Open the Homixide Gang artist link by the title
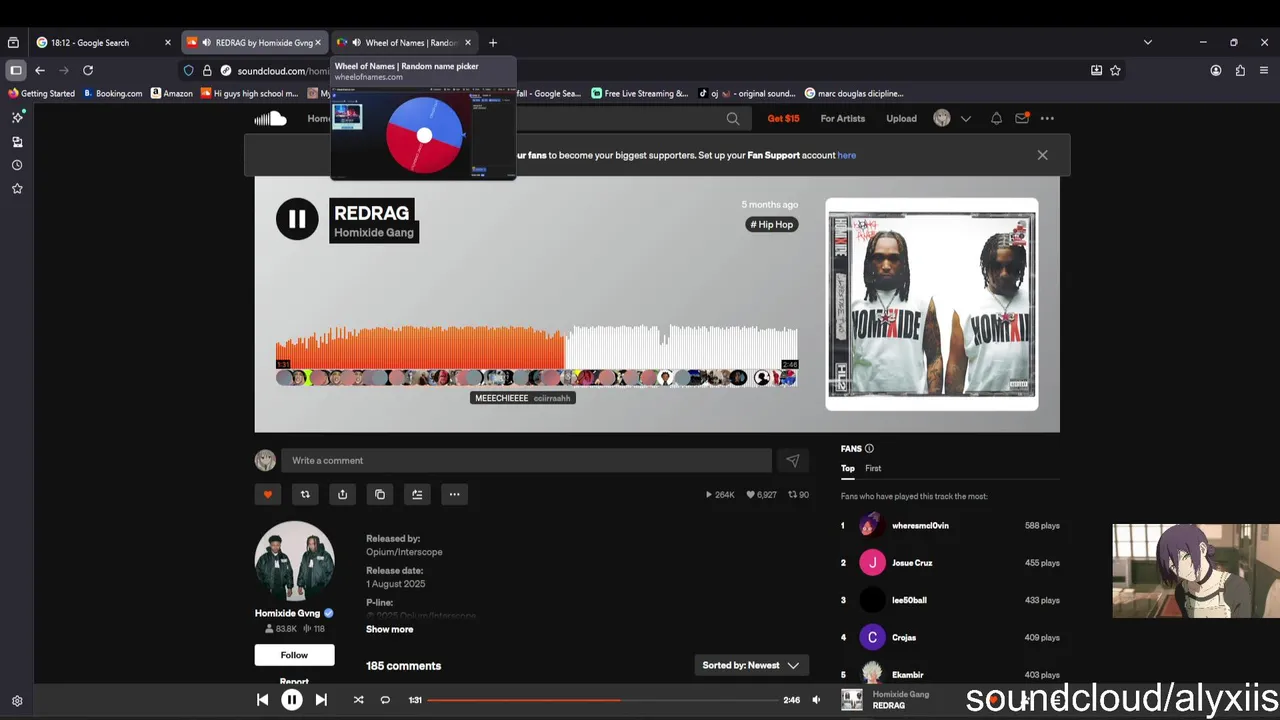This screenshot has width=1280, height=720. click(373, 233)
